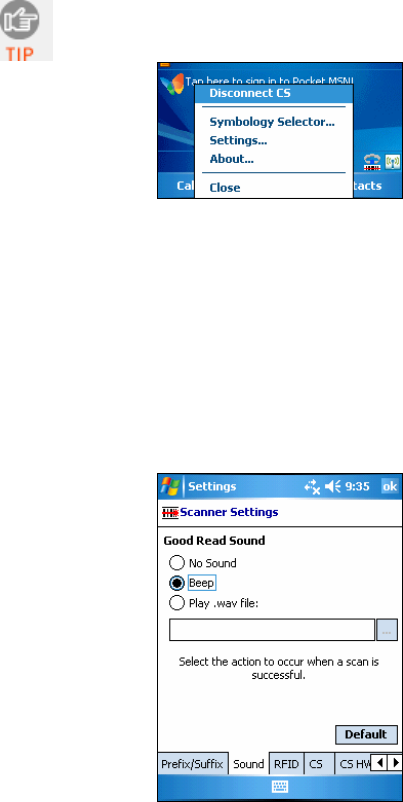The image size is (403, 802).
Task: Show earlier tabs with left arrow
Action: point(379,764)
